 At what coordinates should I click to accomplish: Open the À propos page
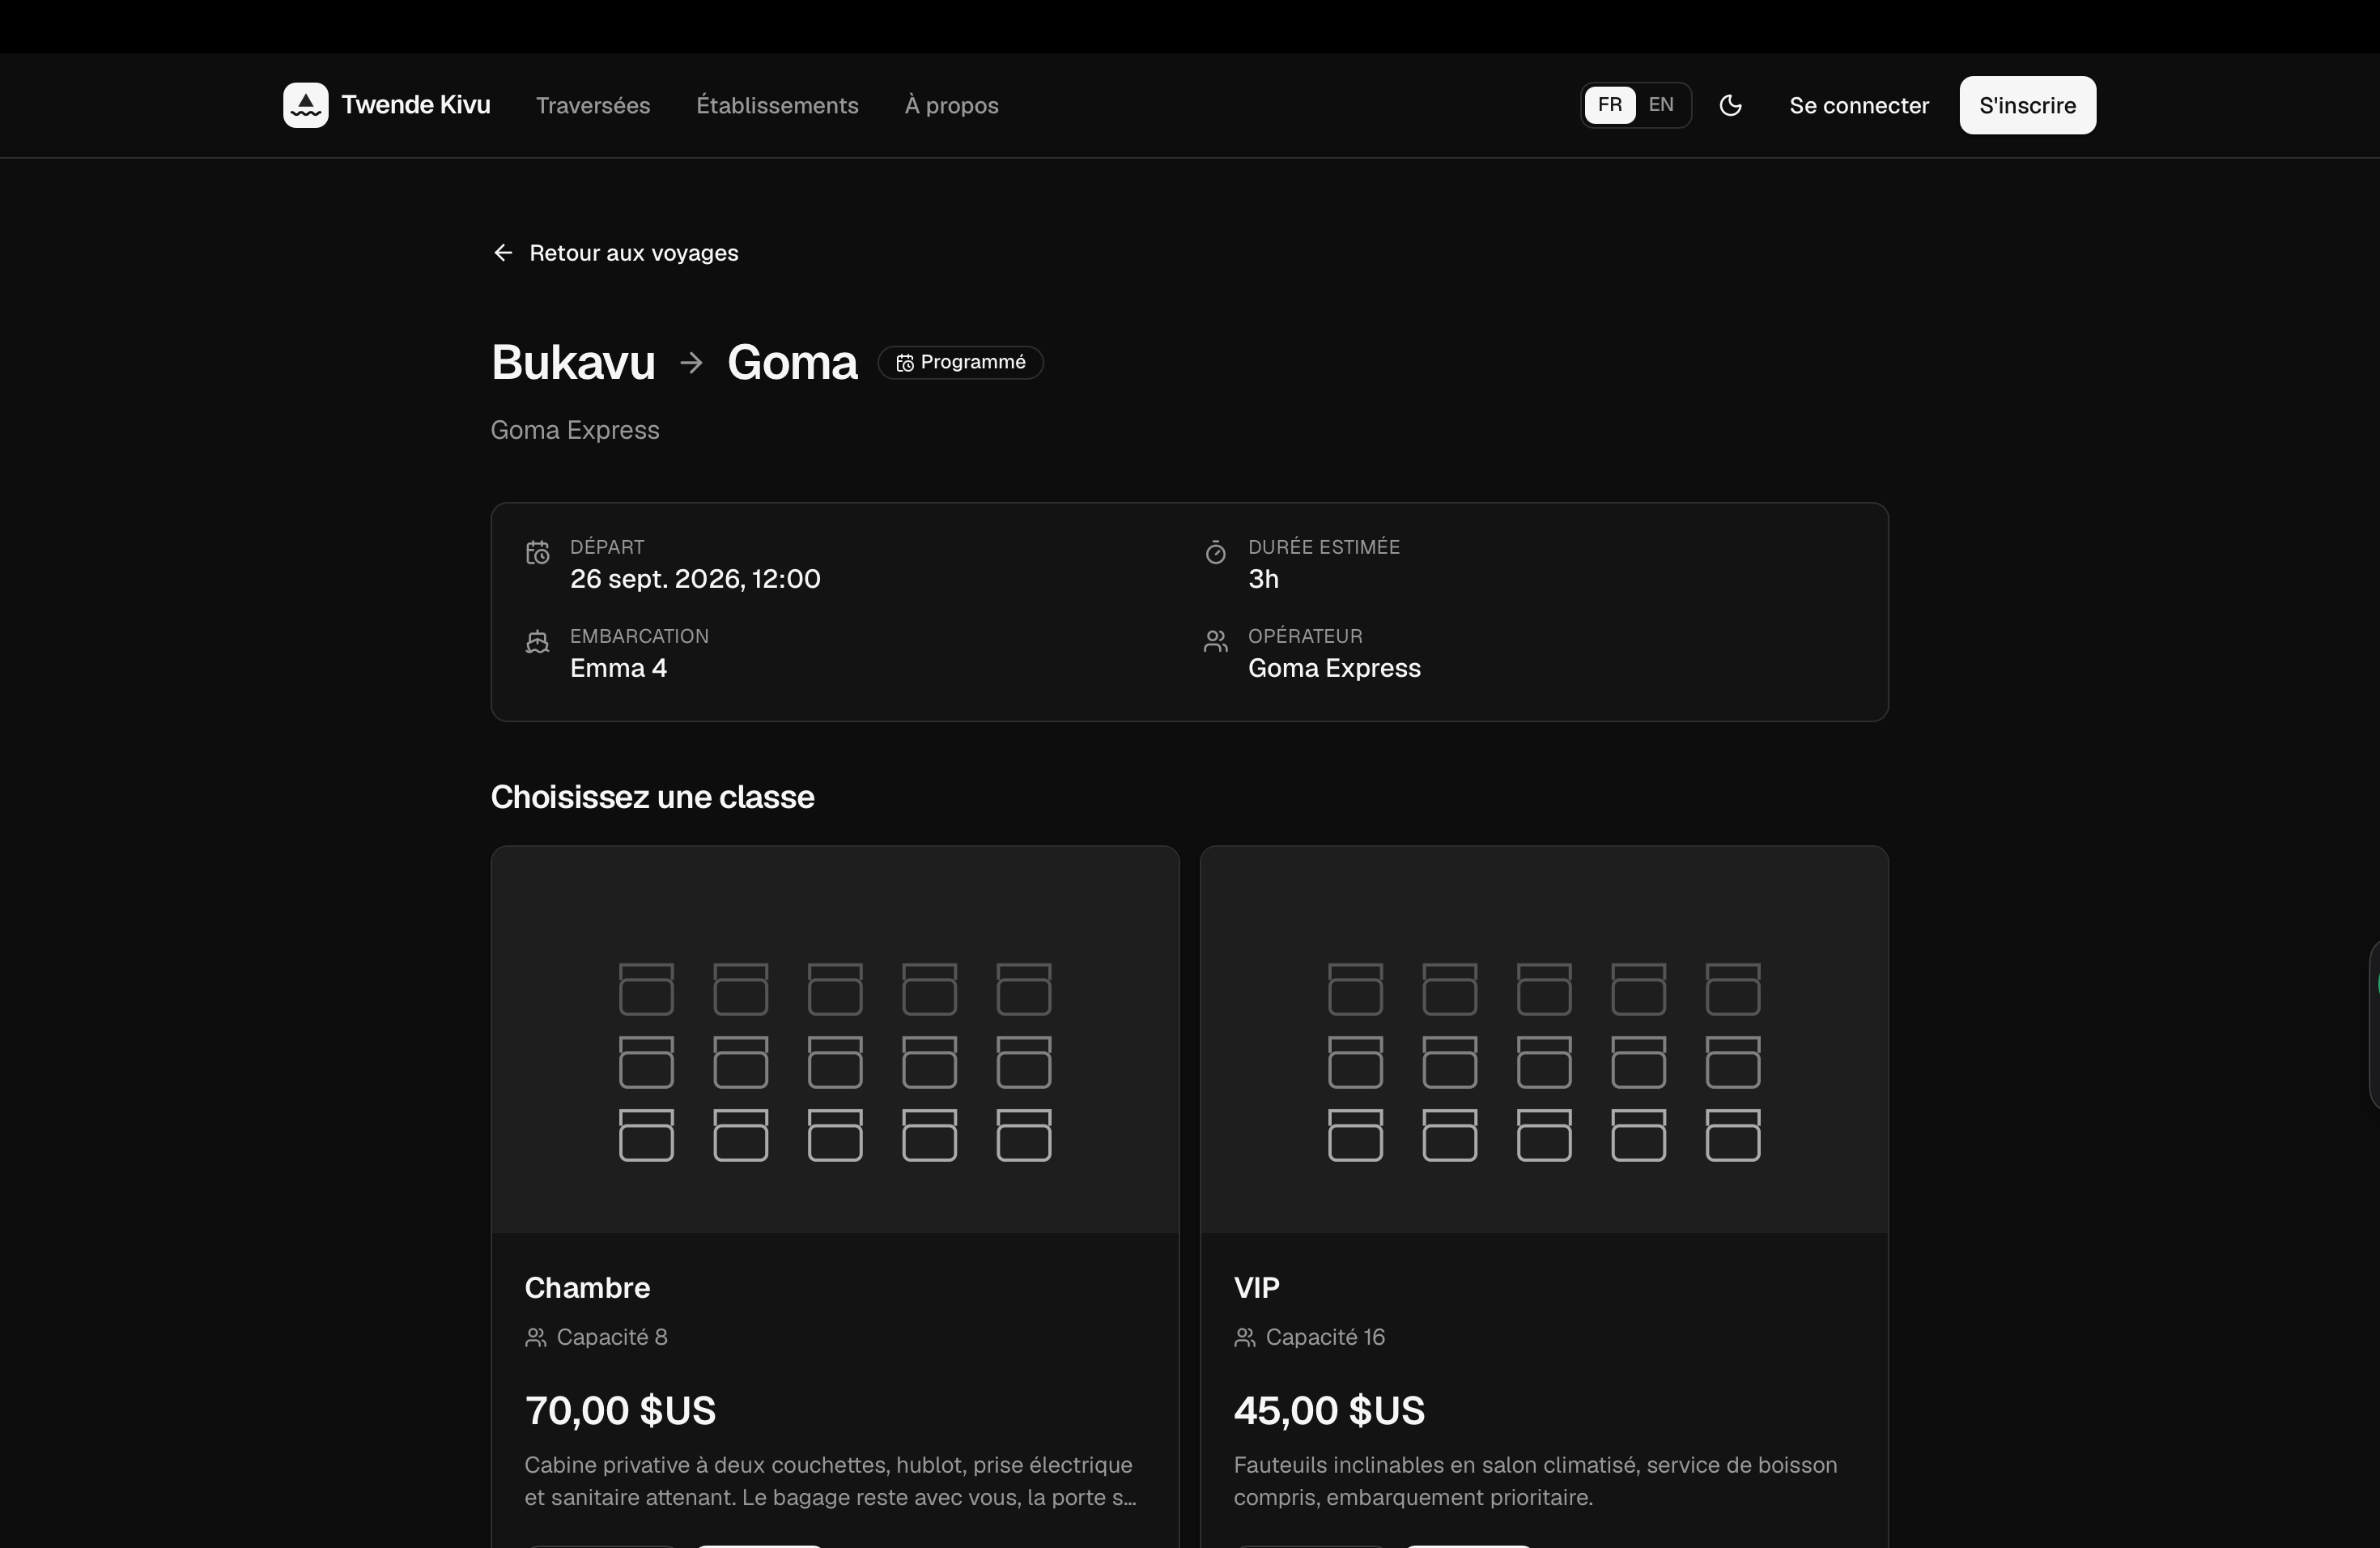coord(951,105)
